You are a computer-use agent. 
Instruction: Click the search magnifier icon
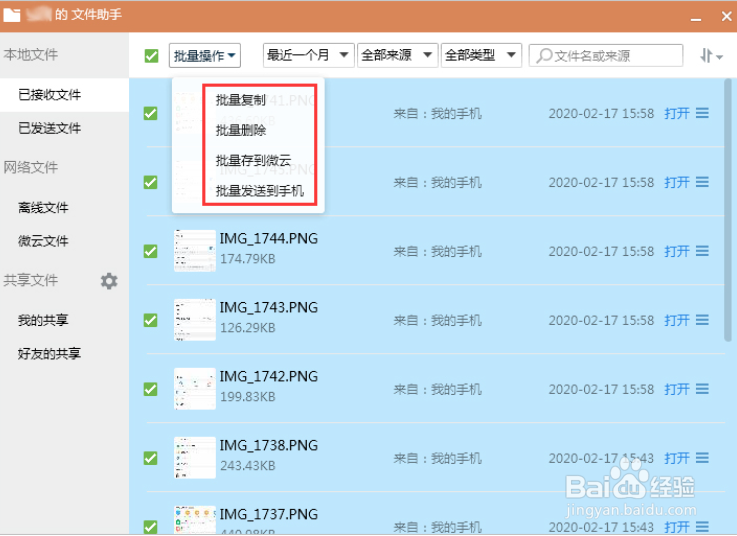point(544,55)
